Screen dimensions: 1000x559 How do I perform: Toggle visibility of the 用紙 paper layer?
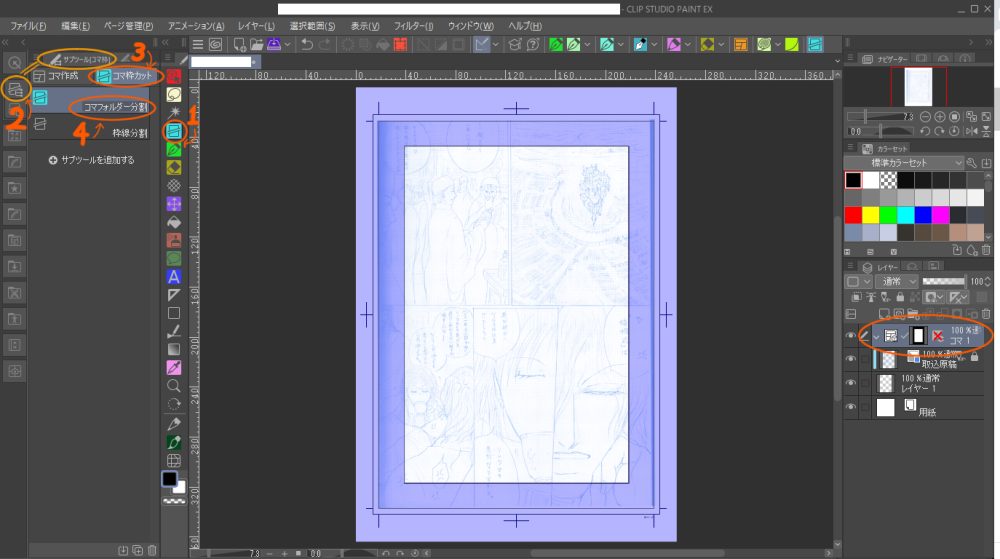pyautogui.click(x=852, y=407)
